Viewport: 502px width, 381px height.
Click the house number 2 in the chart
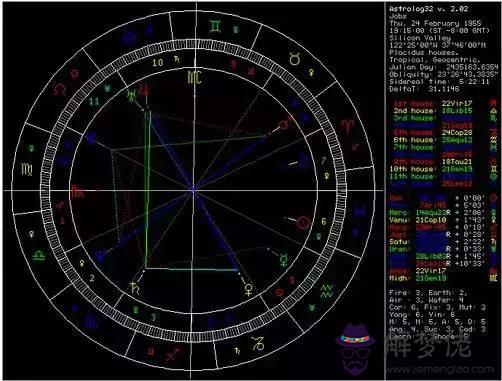coord(92,278)
